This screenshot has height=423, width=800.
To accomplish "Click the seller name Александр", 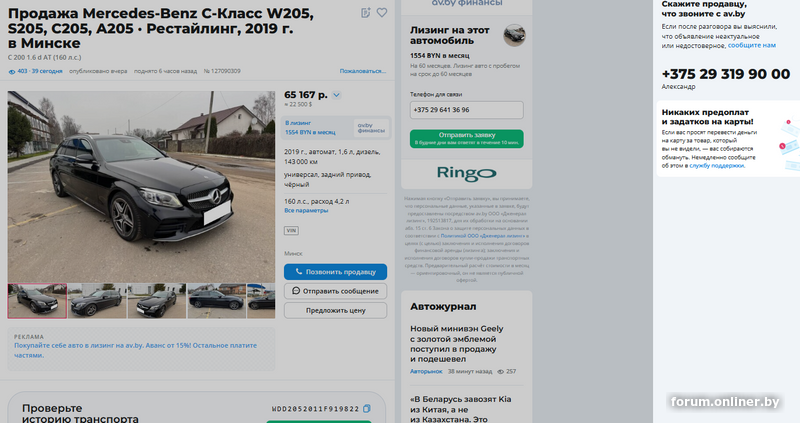I will [x=678, y=87].
